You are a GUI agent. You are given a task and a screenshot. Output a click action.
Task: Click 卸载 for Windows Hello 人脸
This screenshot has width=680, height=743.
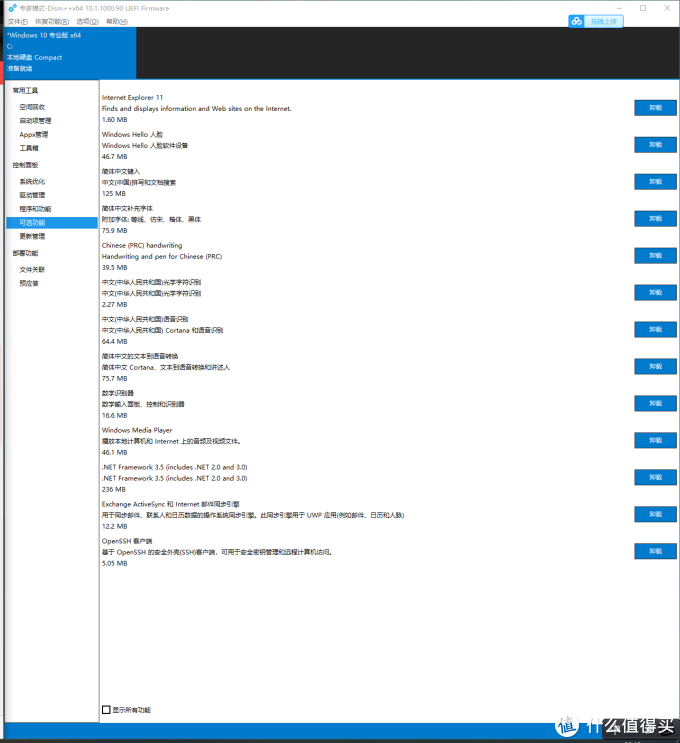point(655,145)
